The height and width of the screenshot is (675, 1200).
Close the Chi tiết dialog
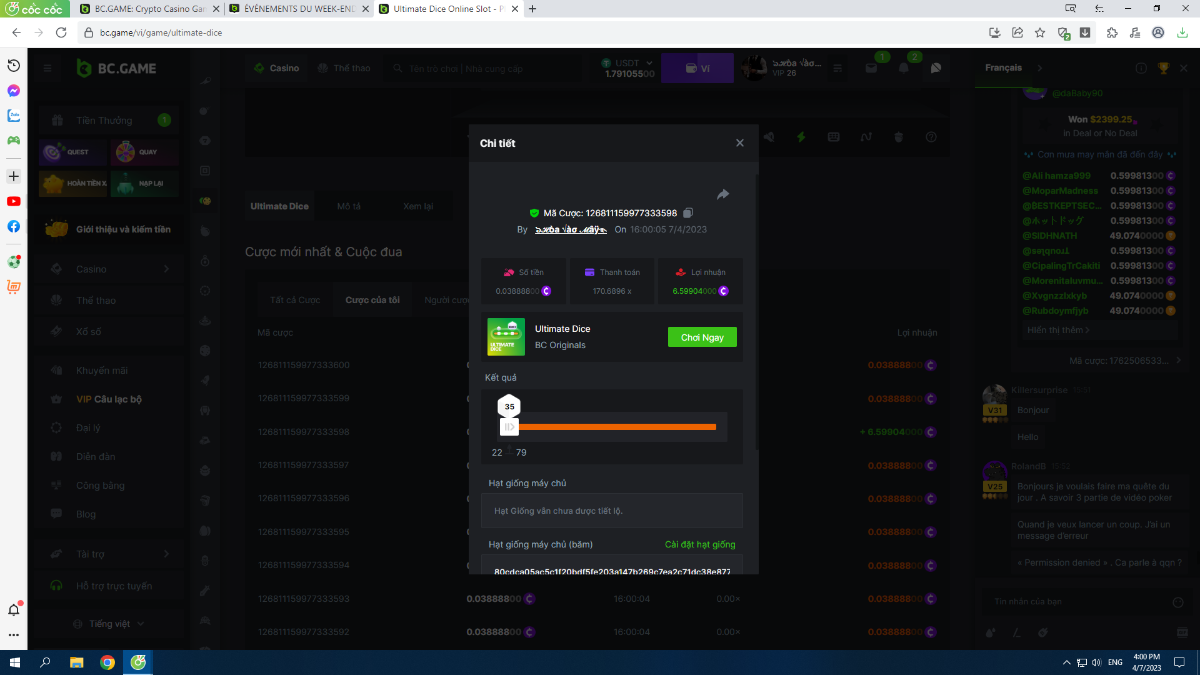click(x=740, y=143)
